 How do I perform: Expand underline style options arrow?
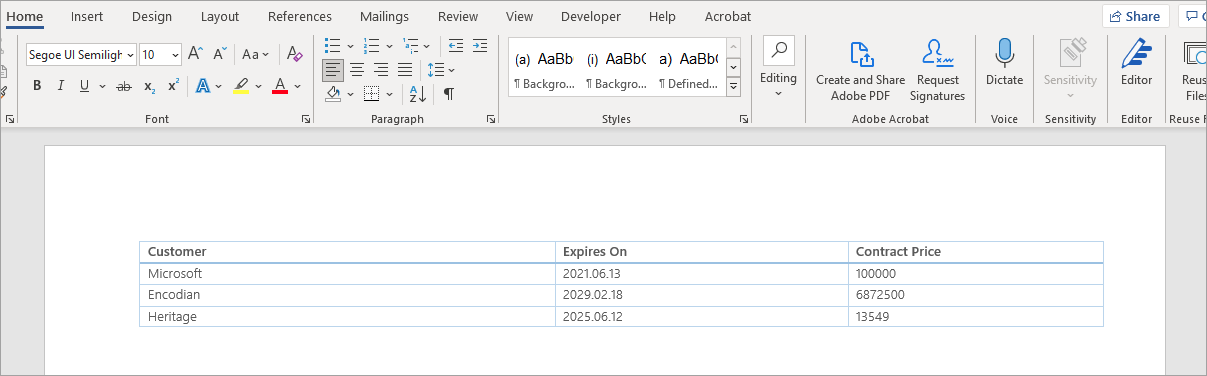coord(101,86)
